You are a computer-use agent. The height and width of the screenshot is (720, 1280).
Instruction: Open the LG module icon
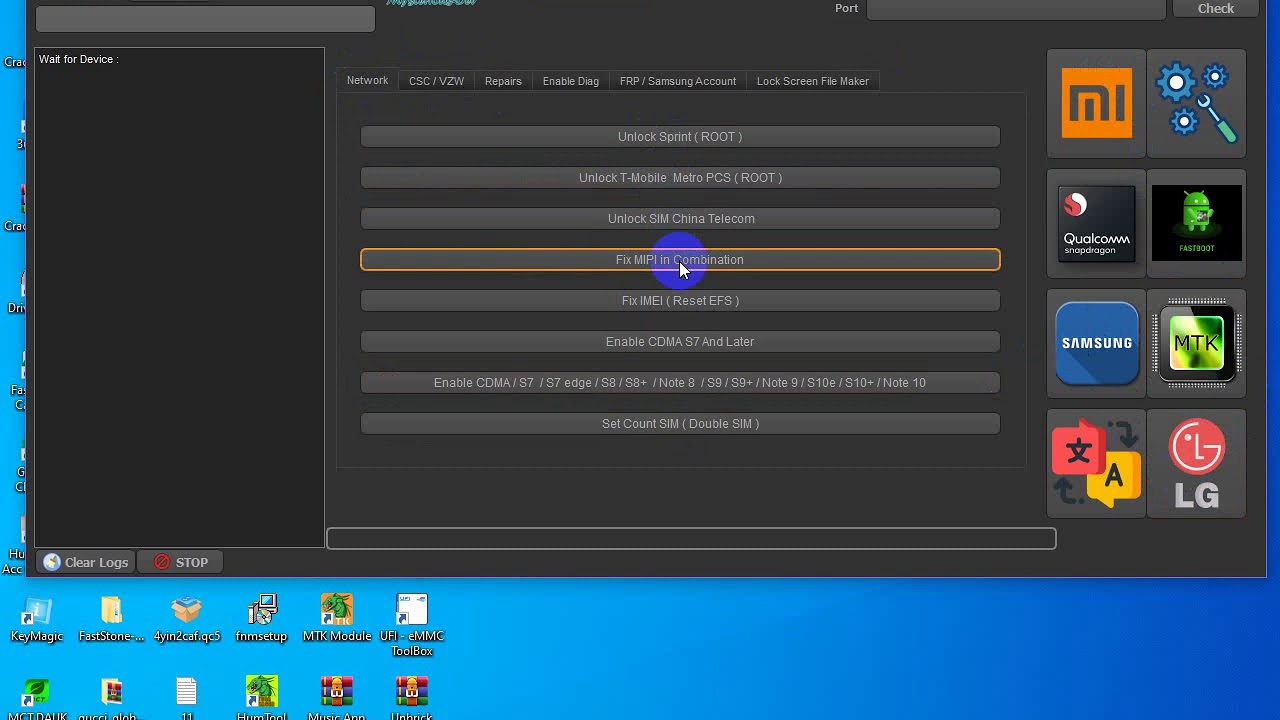1196,463
